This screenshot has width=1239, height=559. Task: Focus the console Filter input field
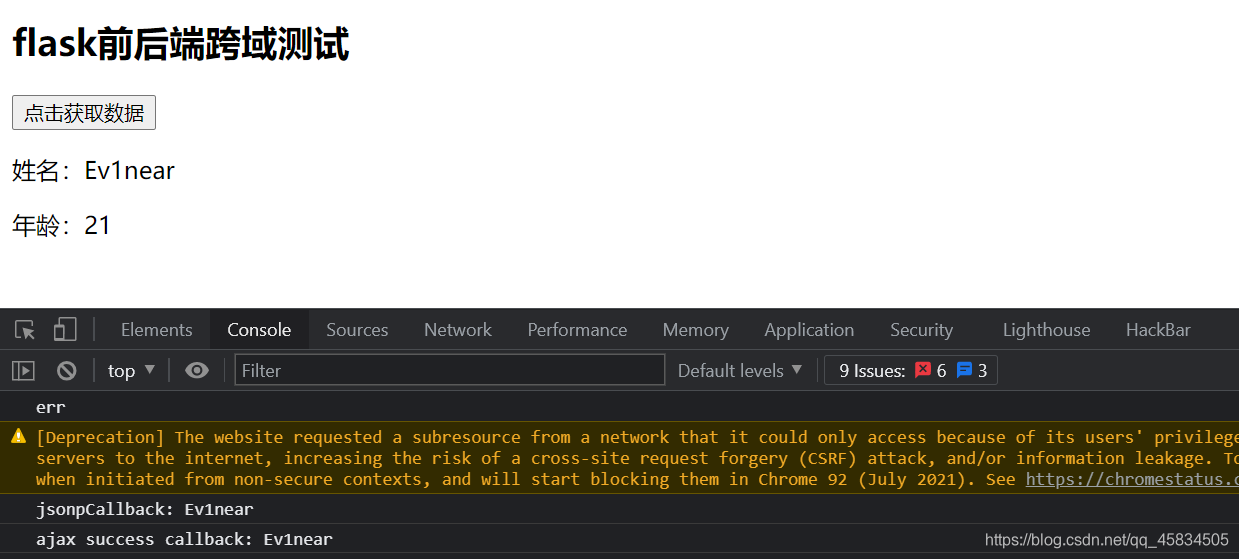[x=450, y=370]
